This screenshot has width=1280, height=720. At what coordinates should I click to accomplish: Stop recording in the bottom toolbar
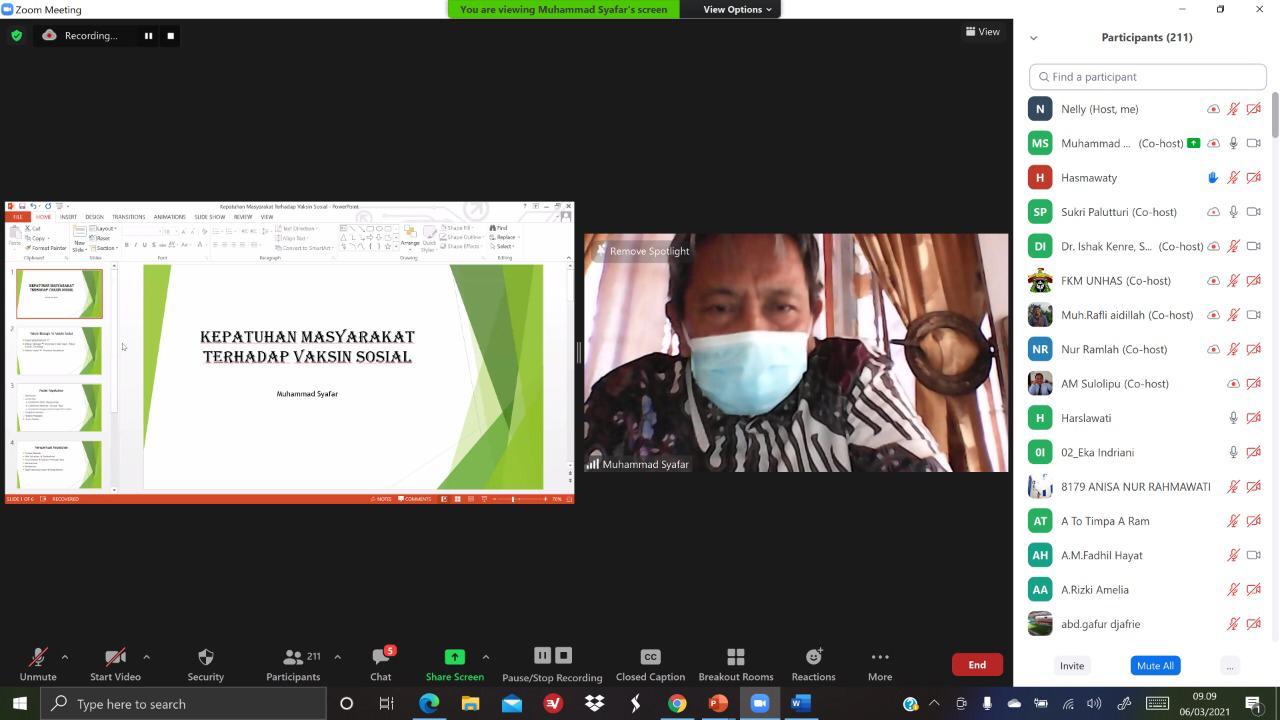pos(563,656)
